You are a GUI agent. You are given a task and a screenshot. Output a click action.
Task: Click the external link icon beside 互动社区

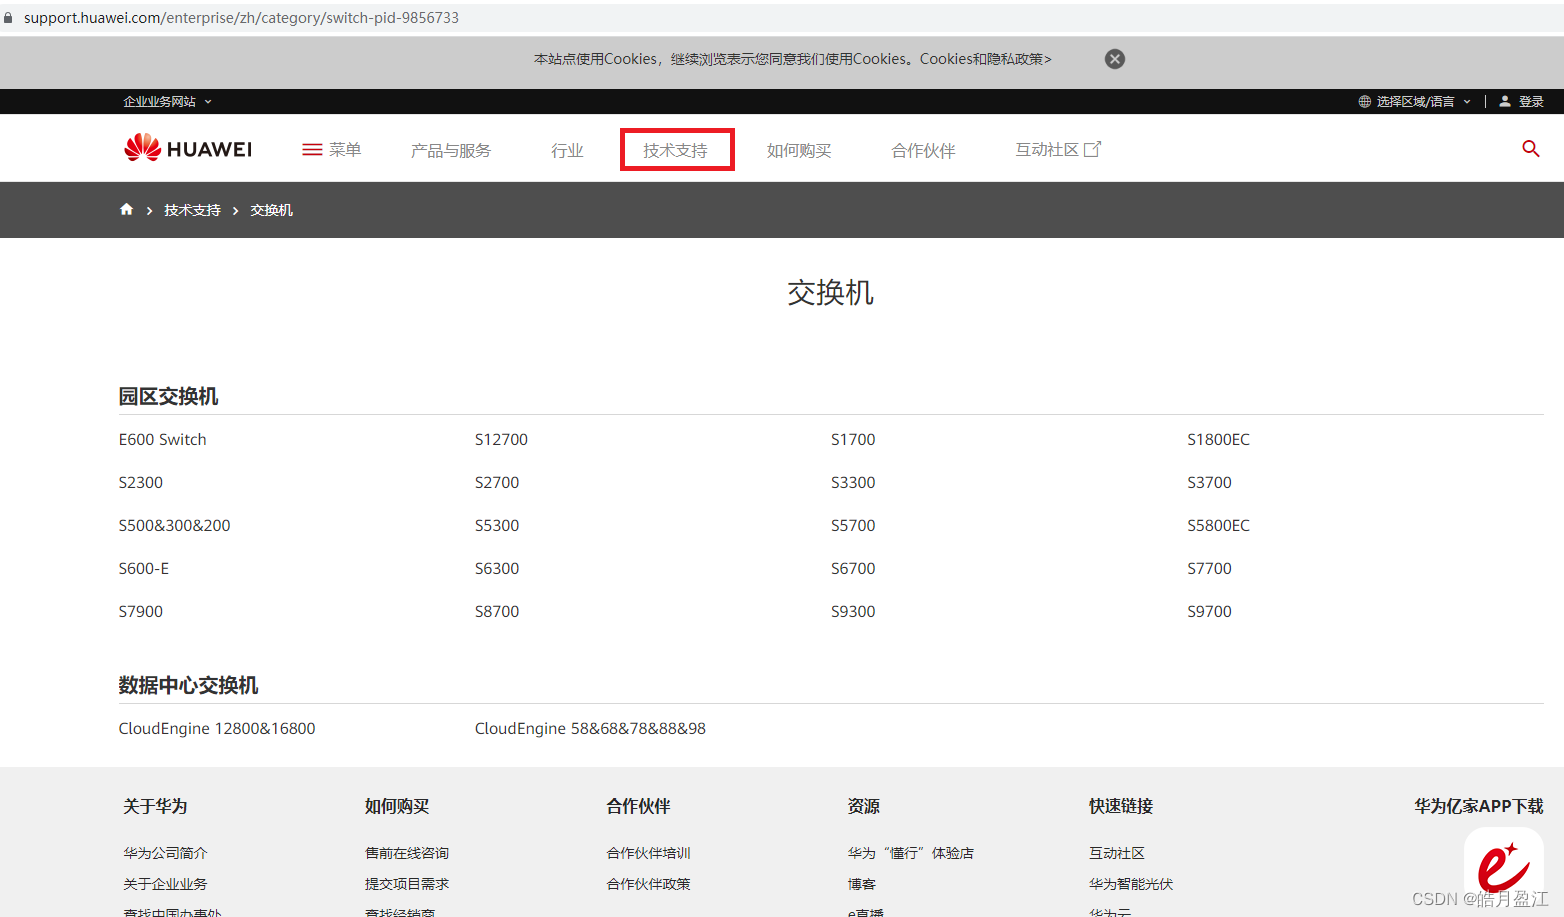point(1093,149)
